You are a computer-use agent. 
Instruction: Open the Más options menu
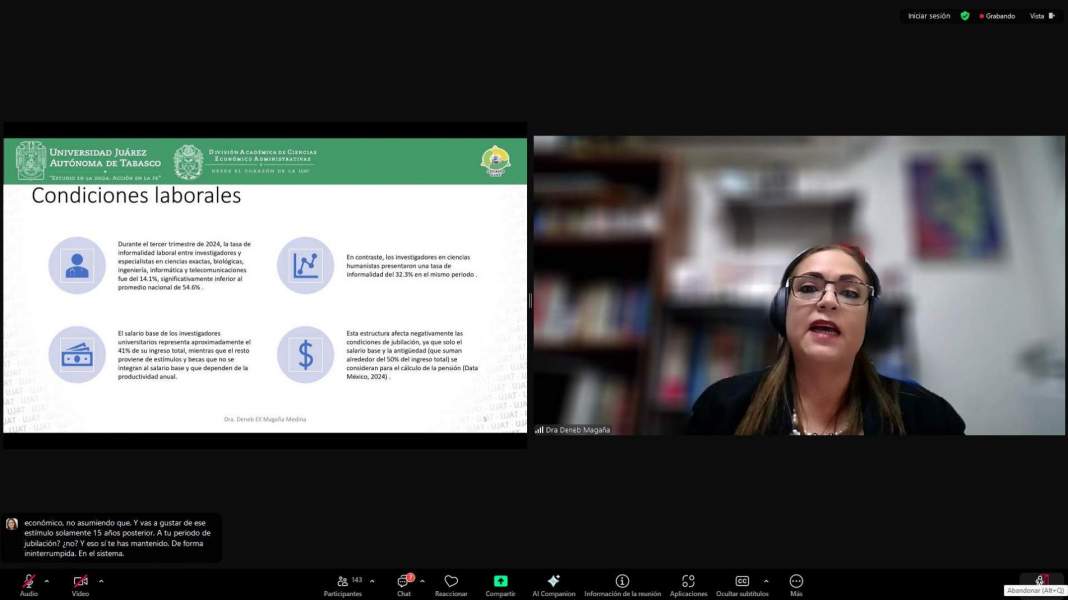coord(796,583)
